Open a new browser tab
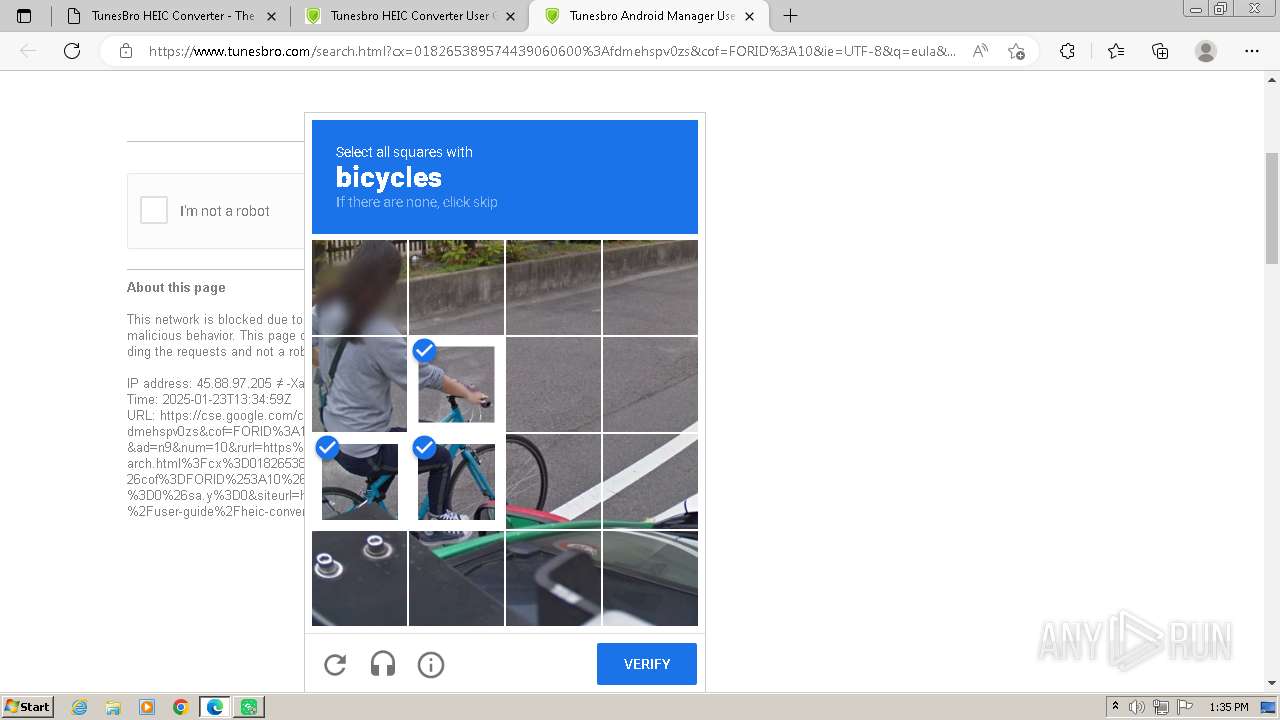Image resolution: width=1280 pixels, height=720 pixels. [x=790, y=16]
